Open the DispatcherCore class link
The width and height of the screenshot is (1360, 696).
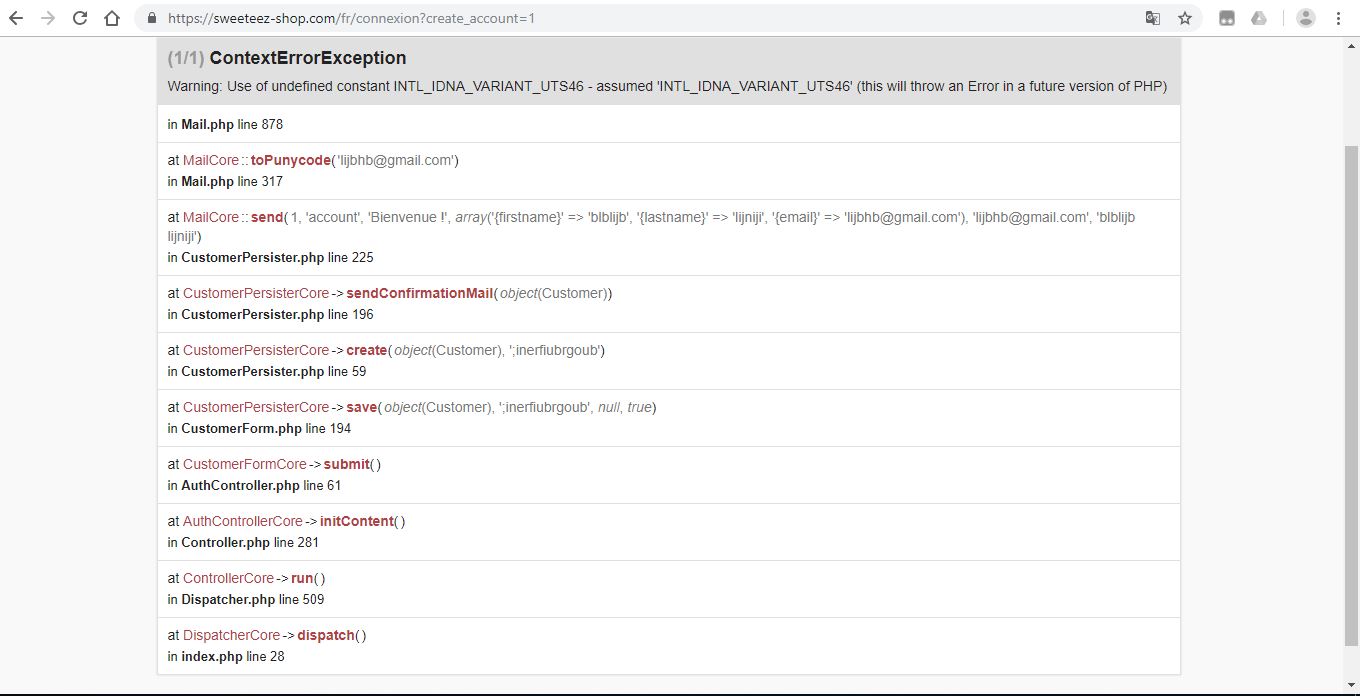click(x=232, y=635)
